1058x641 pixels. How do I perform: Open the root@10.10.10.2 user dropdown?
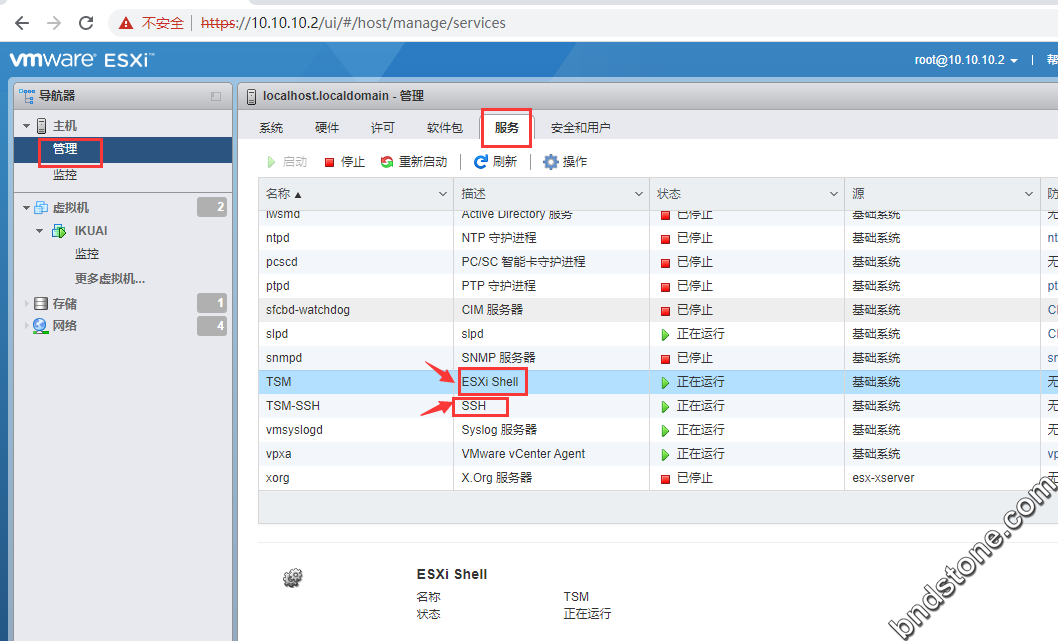[966, 60]
